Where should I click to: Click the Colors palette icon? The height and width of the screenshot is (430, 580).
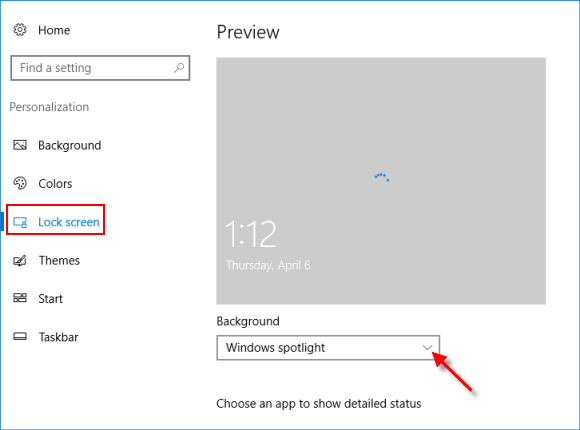coord(20,183)
